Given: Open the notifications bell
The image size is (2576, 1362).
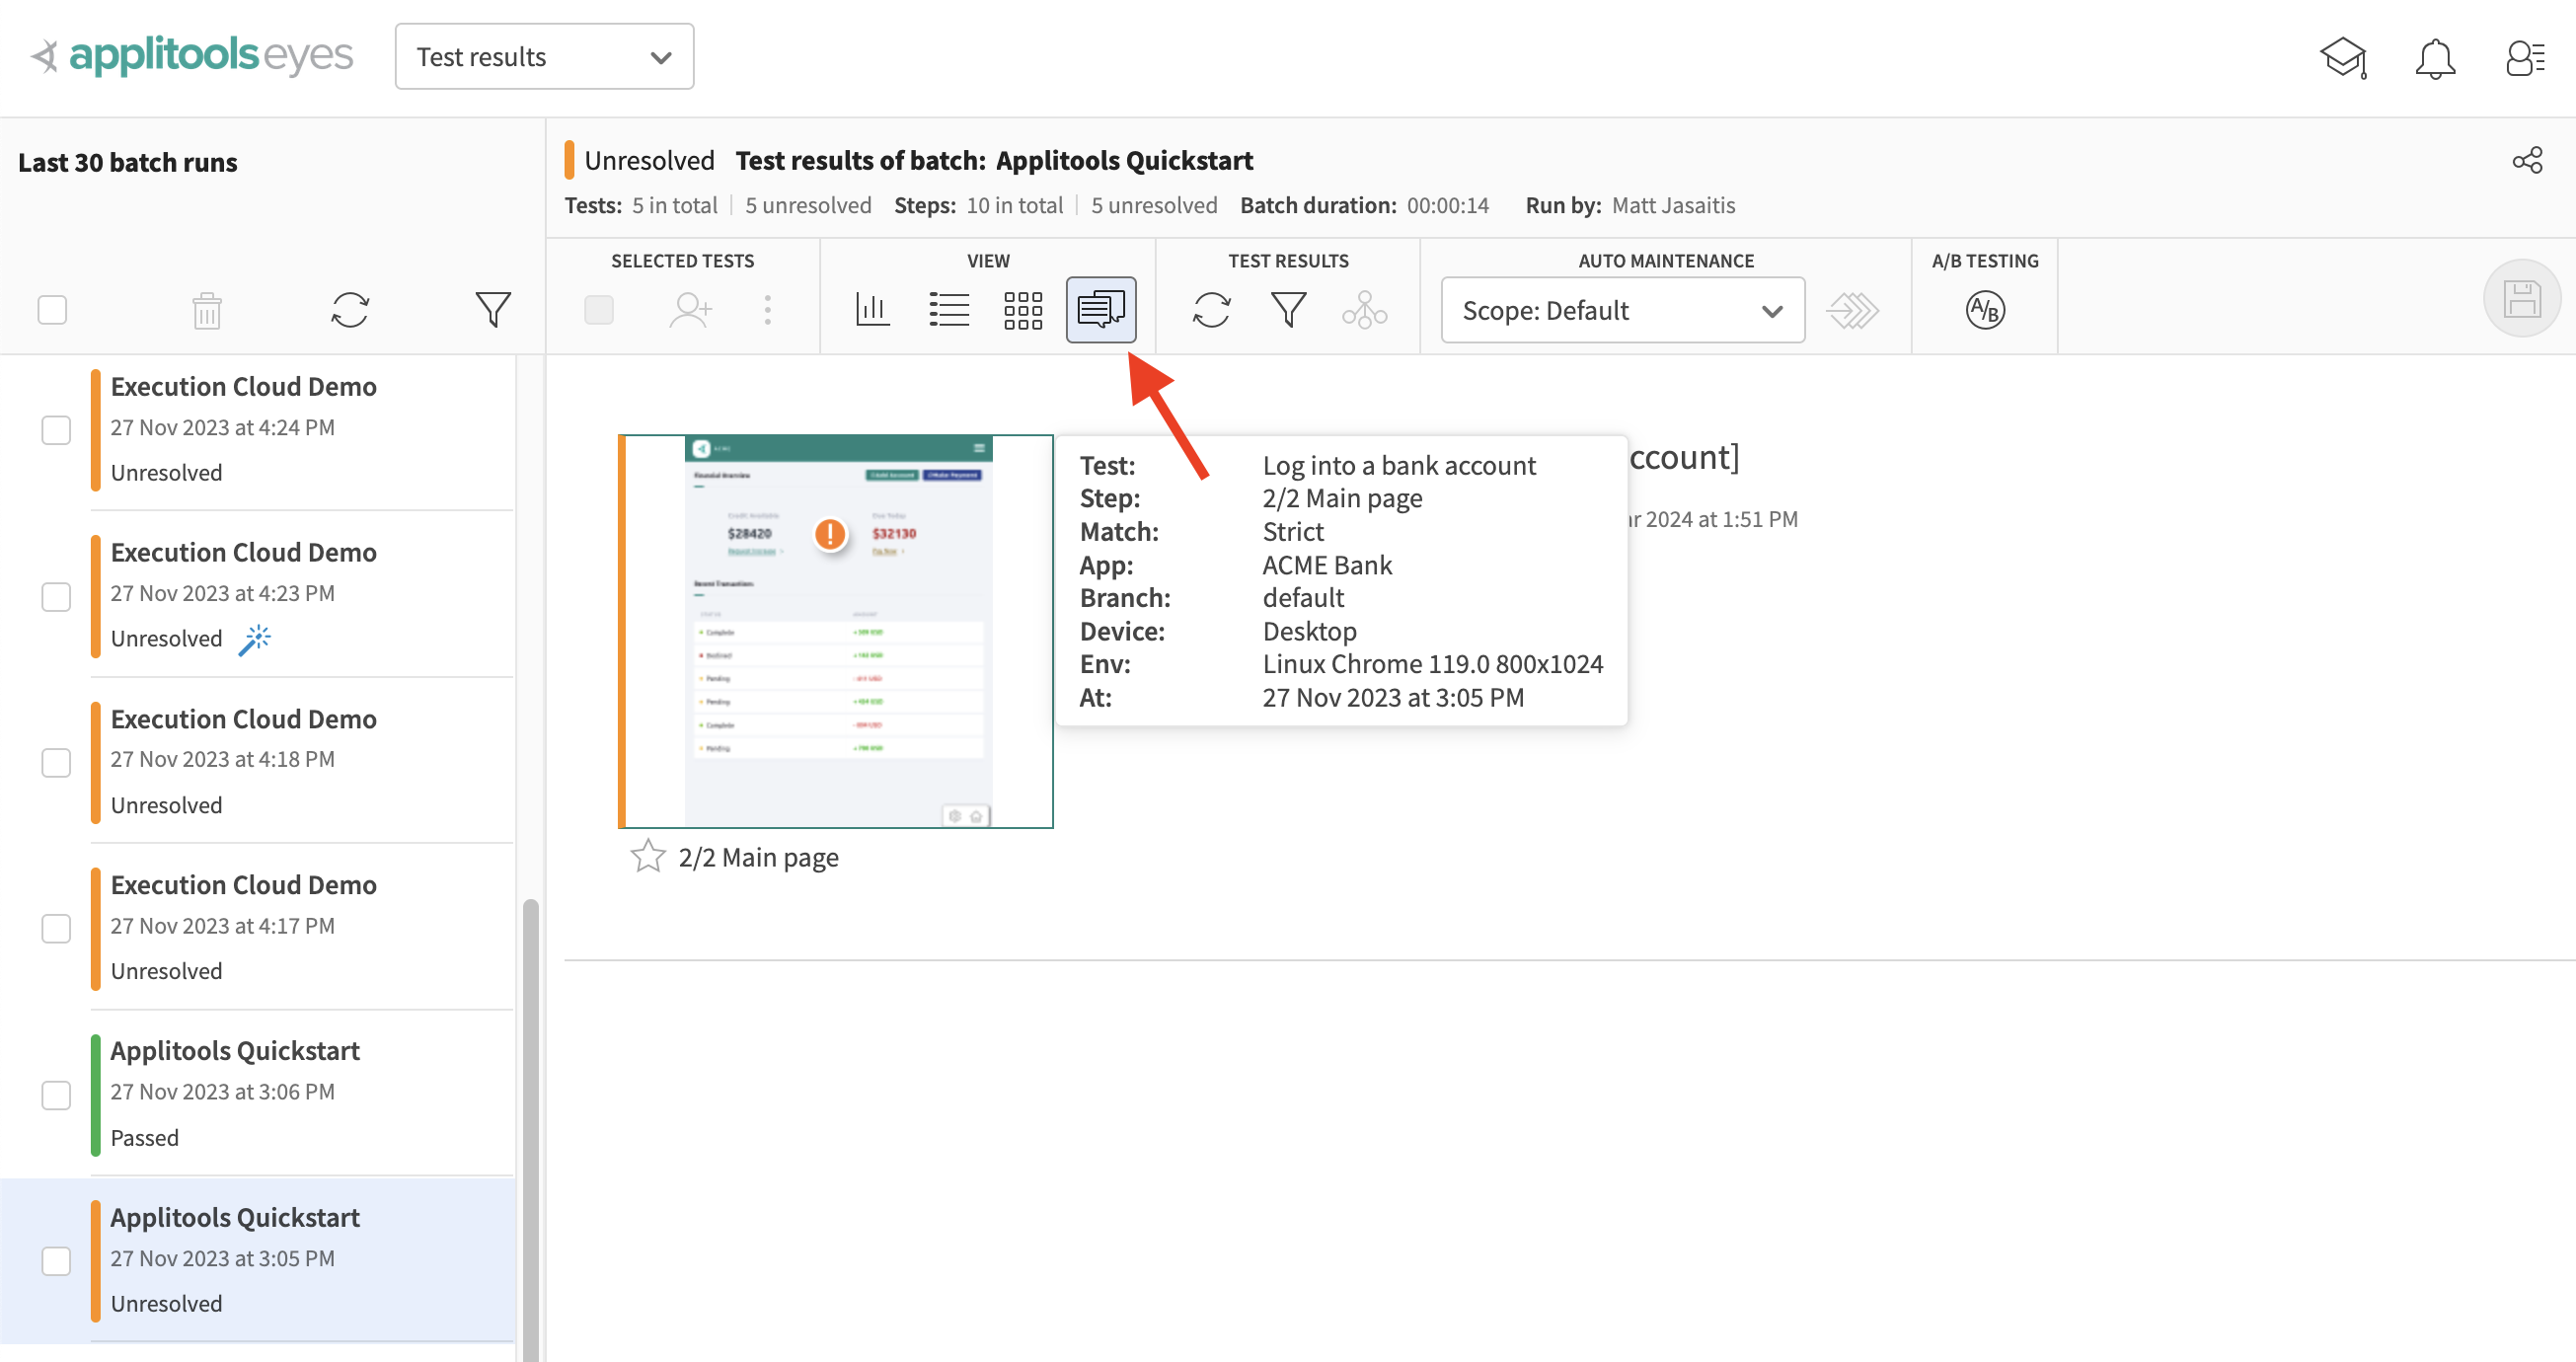Looking at the screenshot, I should (x=2434, y=58).
